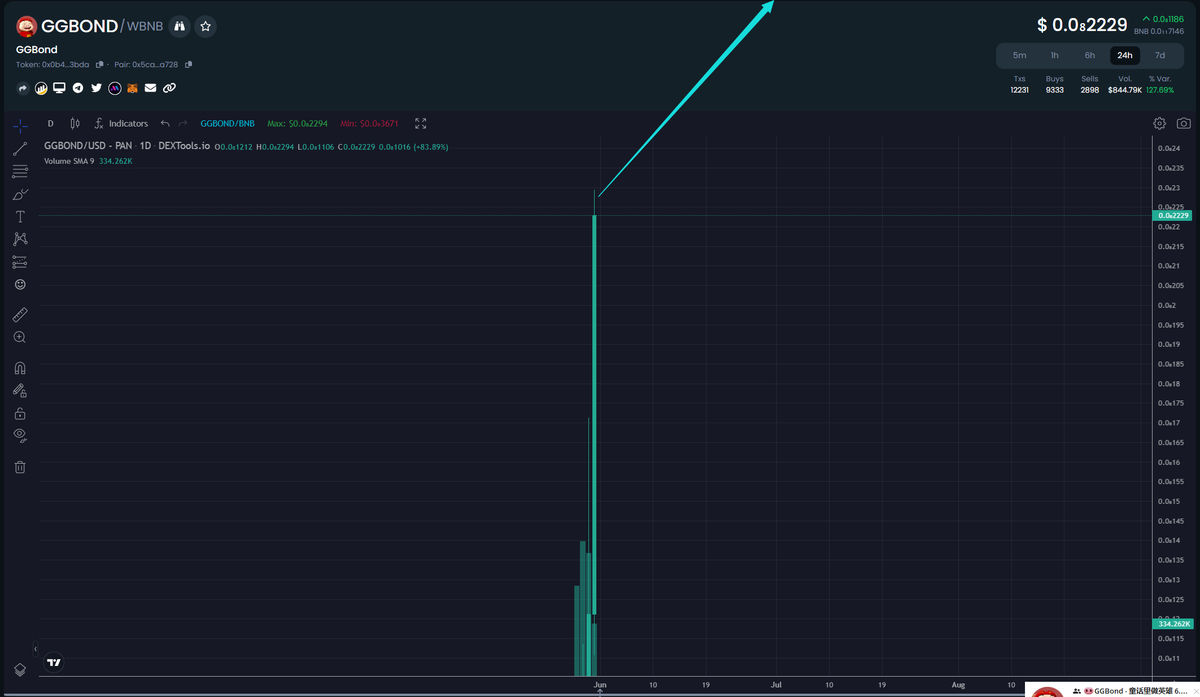Toggle magnet mode in the toolbar

click(20, 368)
